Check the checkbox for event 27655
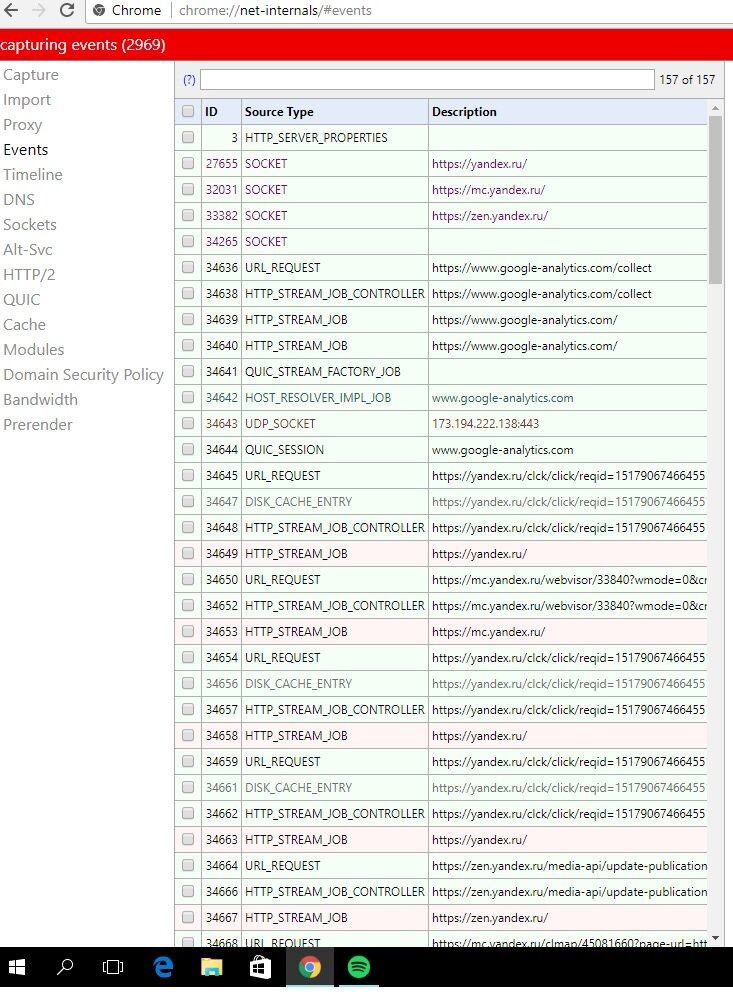 (188, 163)
